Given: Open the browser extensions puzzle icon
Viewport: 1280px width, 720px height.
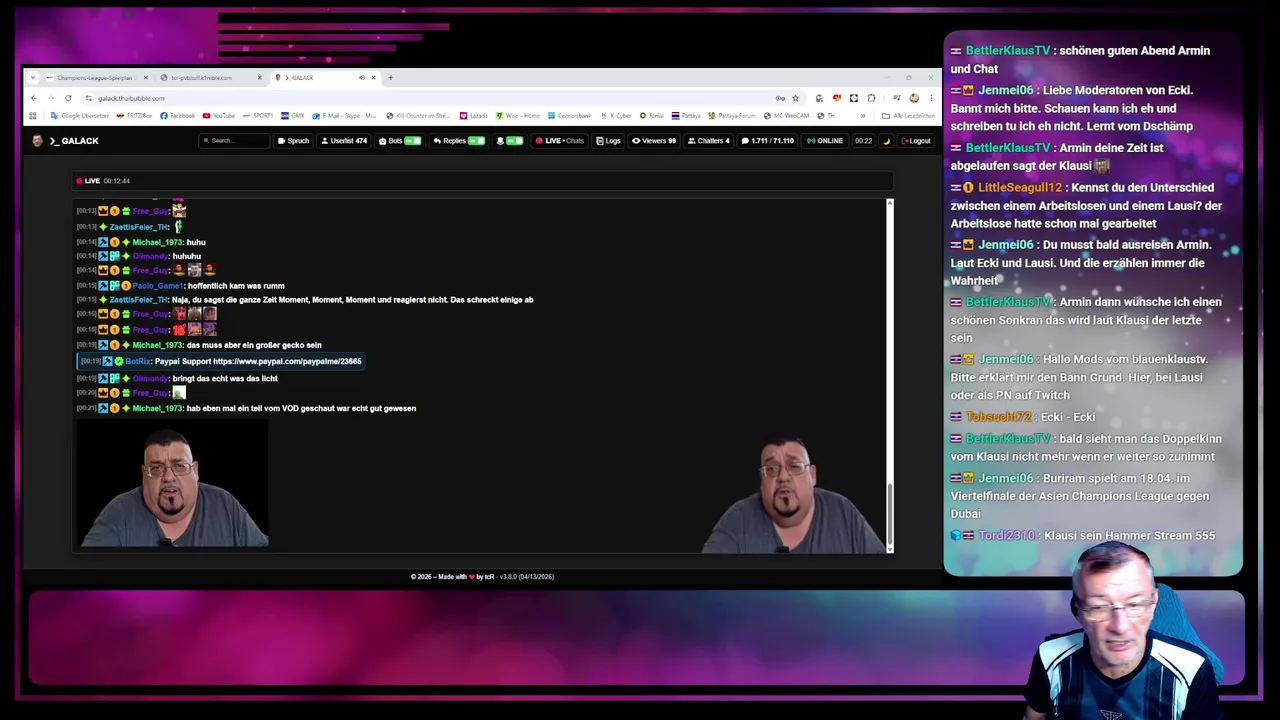Looking at the screenshot, I should point(872,98).
